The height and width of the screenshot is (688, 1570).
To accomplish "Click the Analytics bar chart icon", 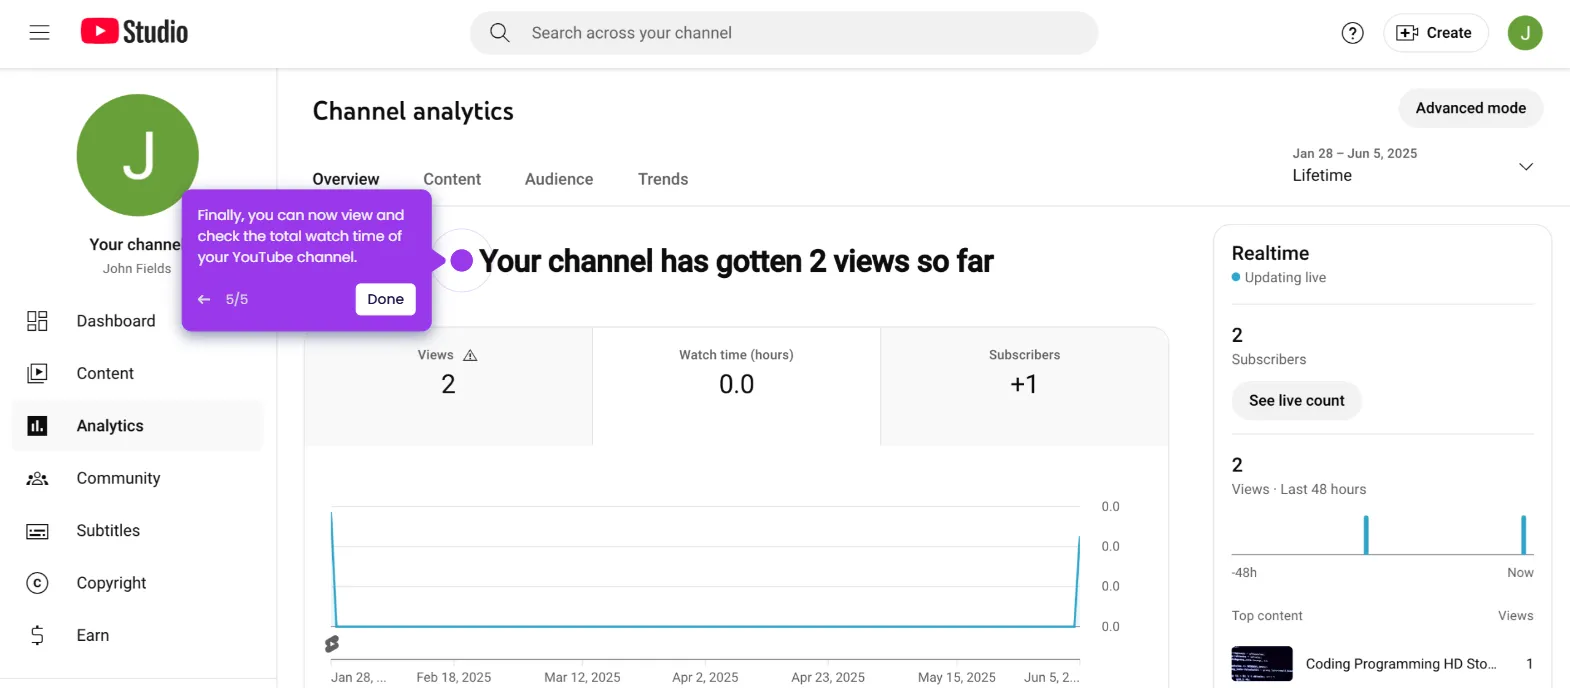I will pos(37,426).
